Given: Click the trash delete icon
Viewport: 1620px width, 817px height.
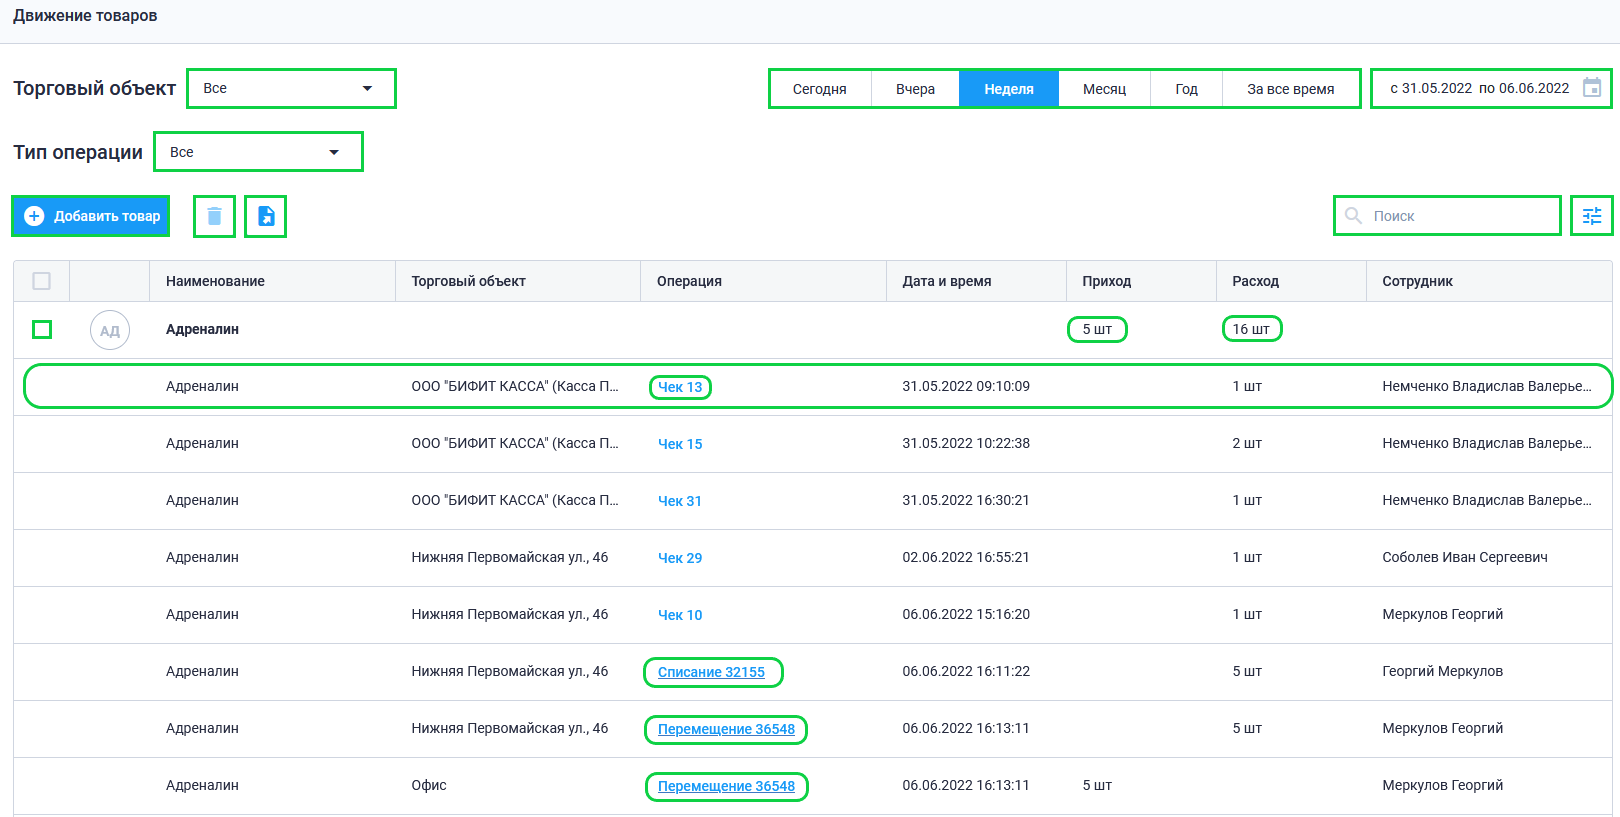Looking at the screenshot, I should (x=214, y=216).
